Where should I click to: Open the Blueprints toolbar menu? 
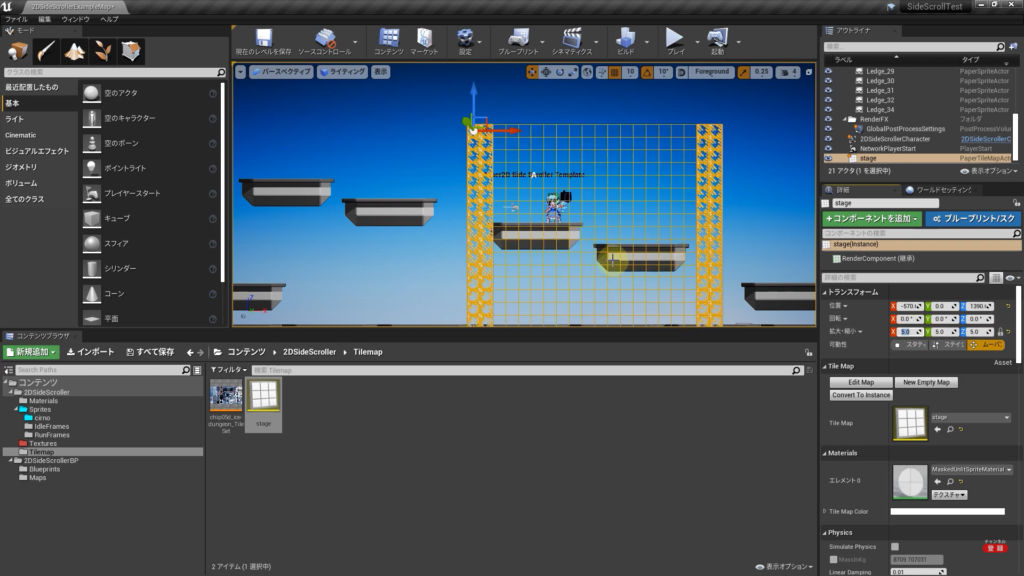tap(517, 40)
